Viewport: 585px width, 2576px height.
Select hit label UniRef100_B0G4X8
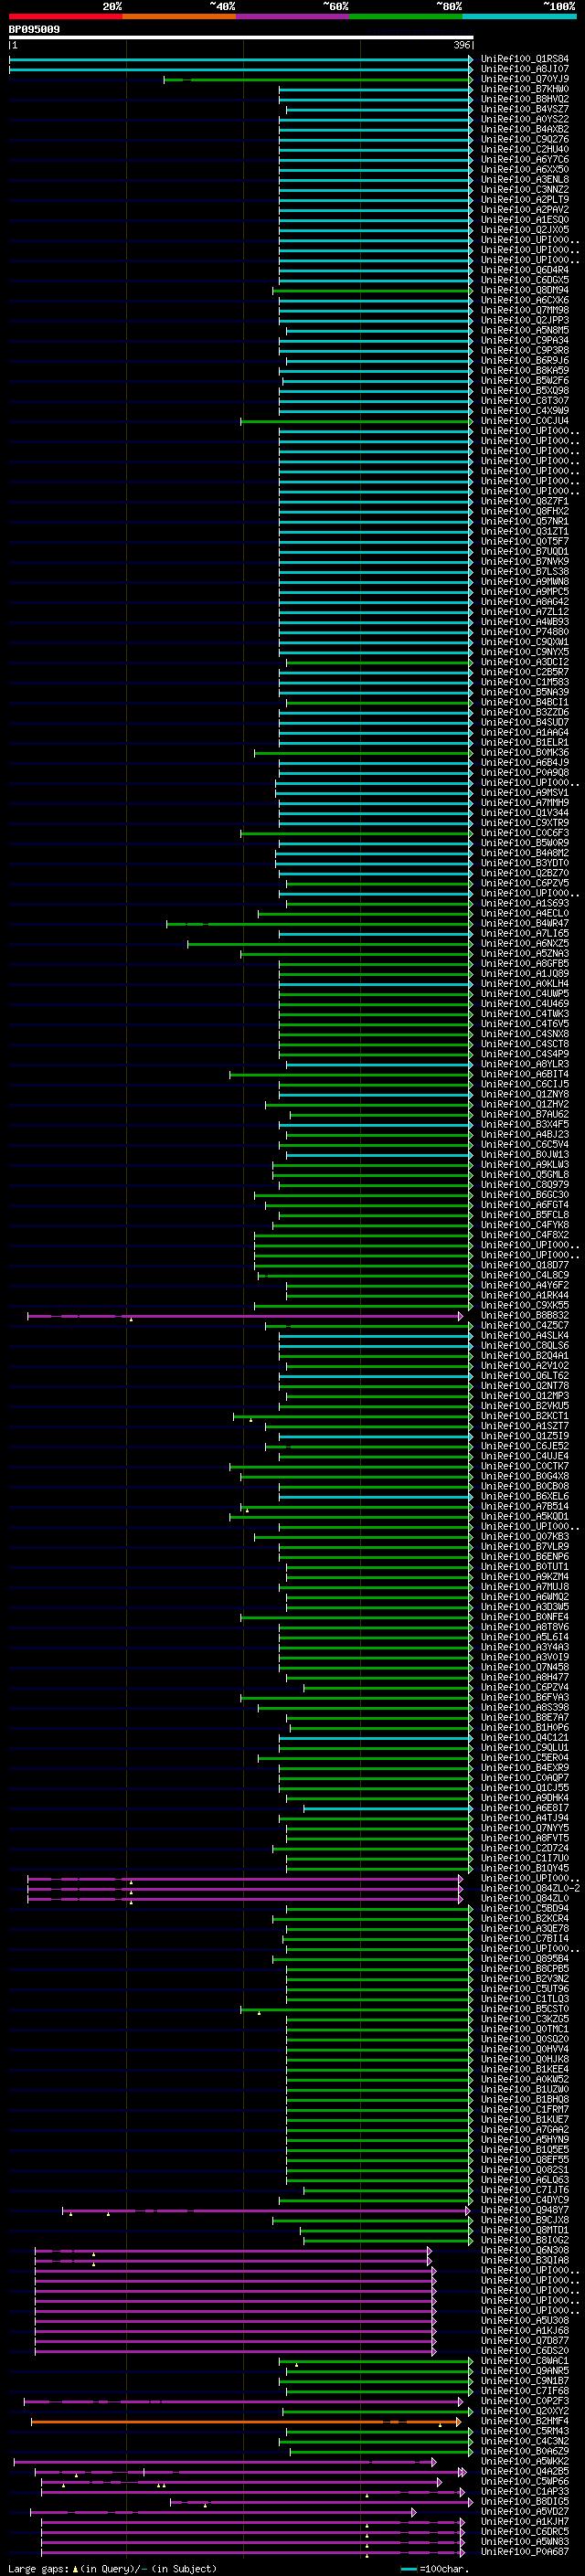coord(525,1476)
